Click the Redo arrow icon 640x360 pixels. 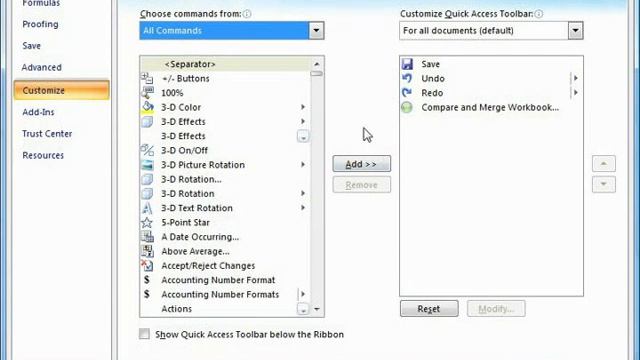click(407, 93)
